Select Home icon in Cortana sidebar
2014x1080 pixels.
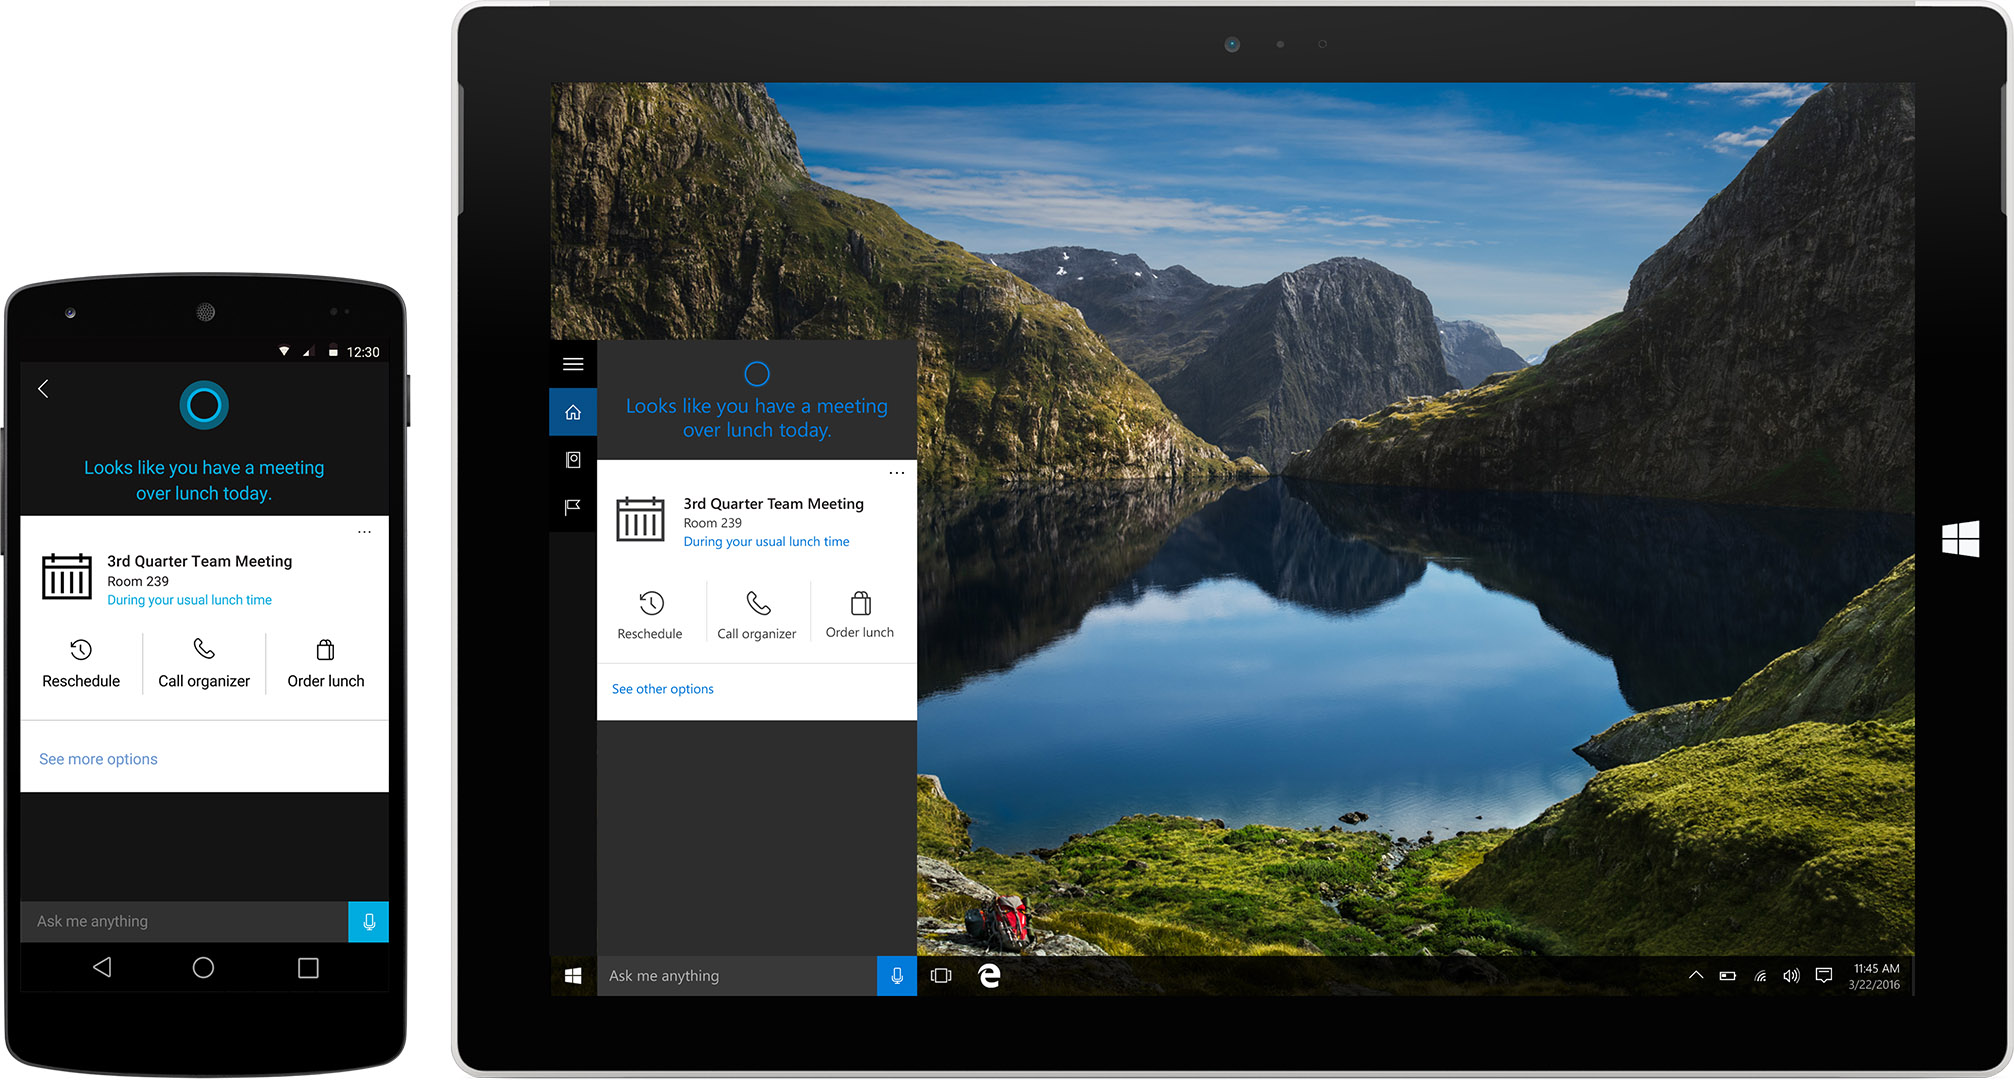pyautogui.click(x=573, y=412)
